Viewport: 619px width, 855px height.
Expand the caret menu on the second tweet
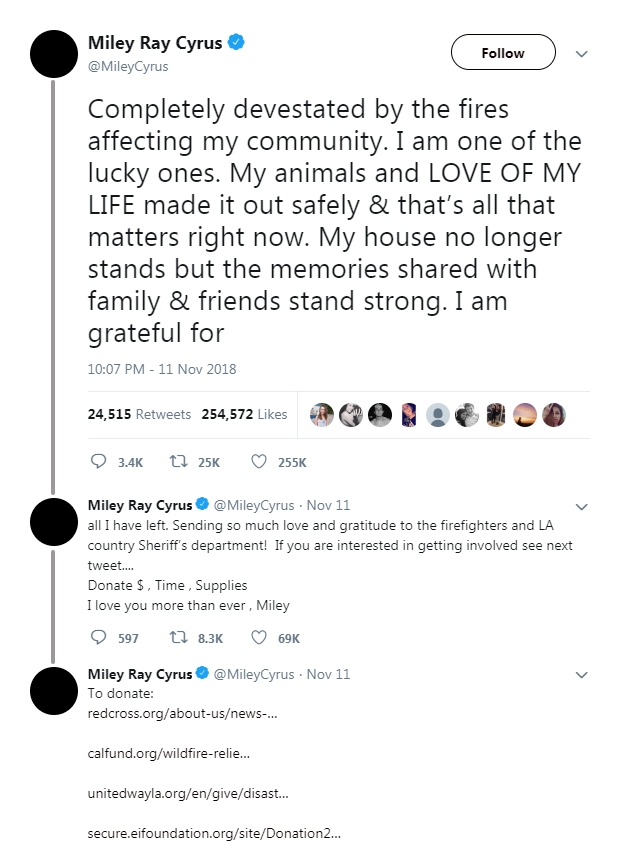[x=581, y=505]
